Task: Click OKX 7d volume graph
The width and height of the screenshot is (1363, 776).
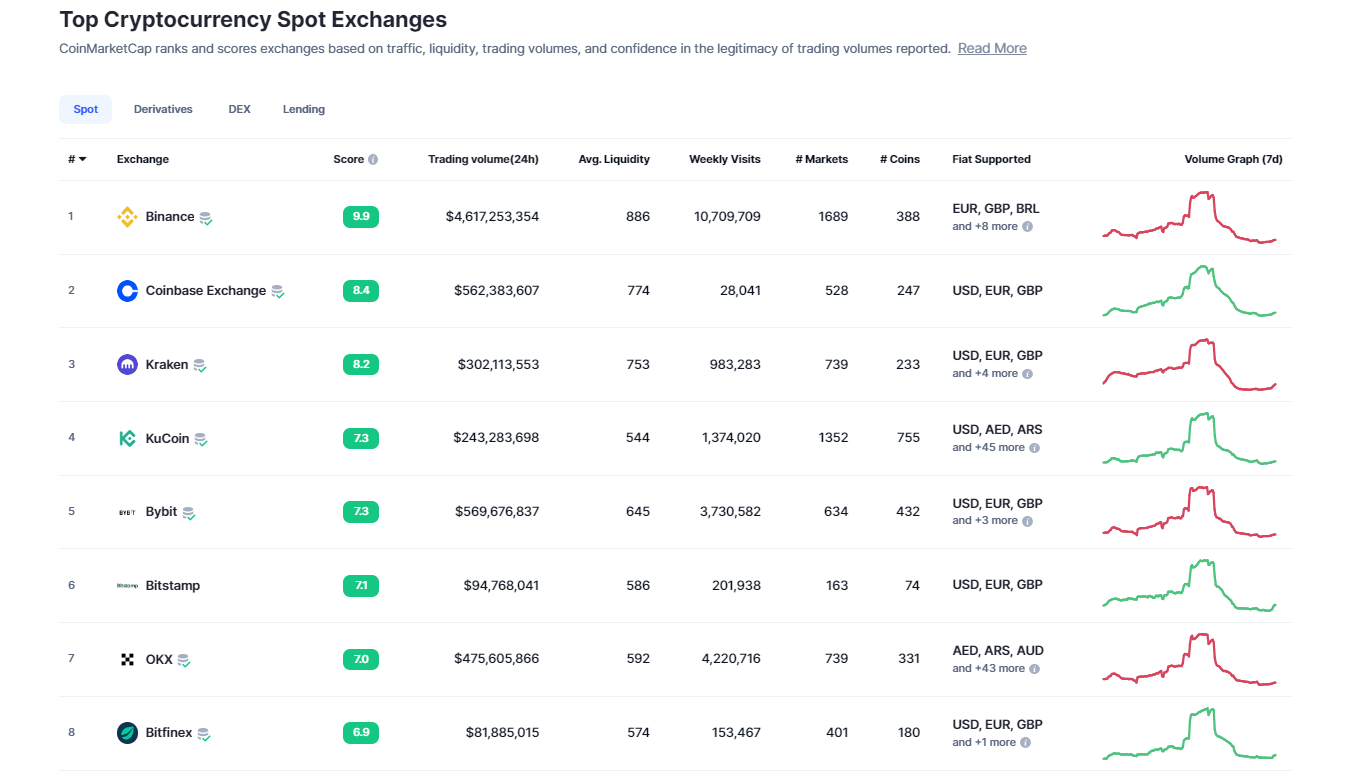Action: coord(1190,660)
